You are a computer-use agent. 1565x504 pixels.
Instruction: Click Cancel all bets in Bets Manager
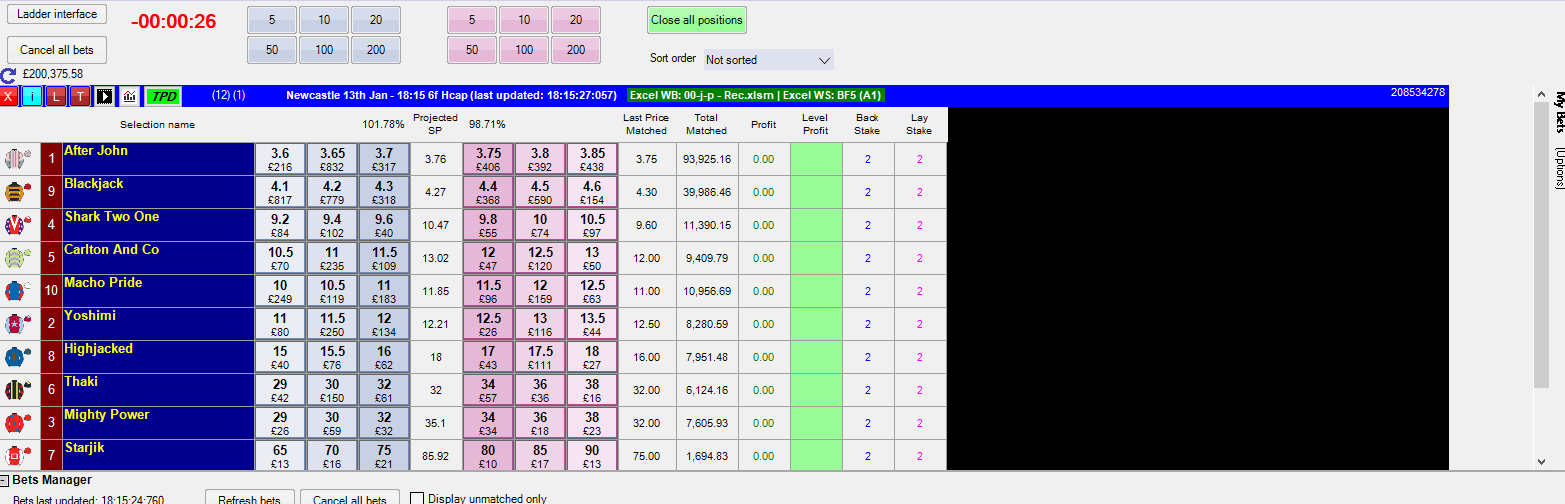[x=350, y=499]
